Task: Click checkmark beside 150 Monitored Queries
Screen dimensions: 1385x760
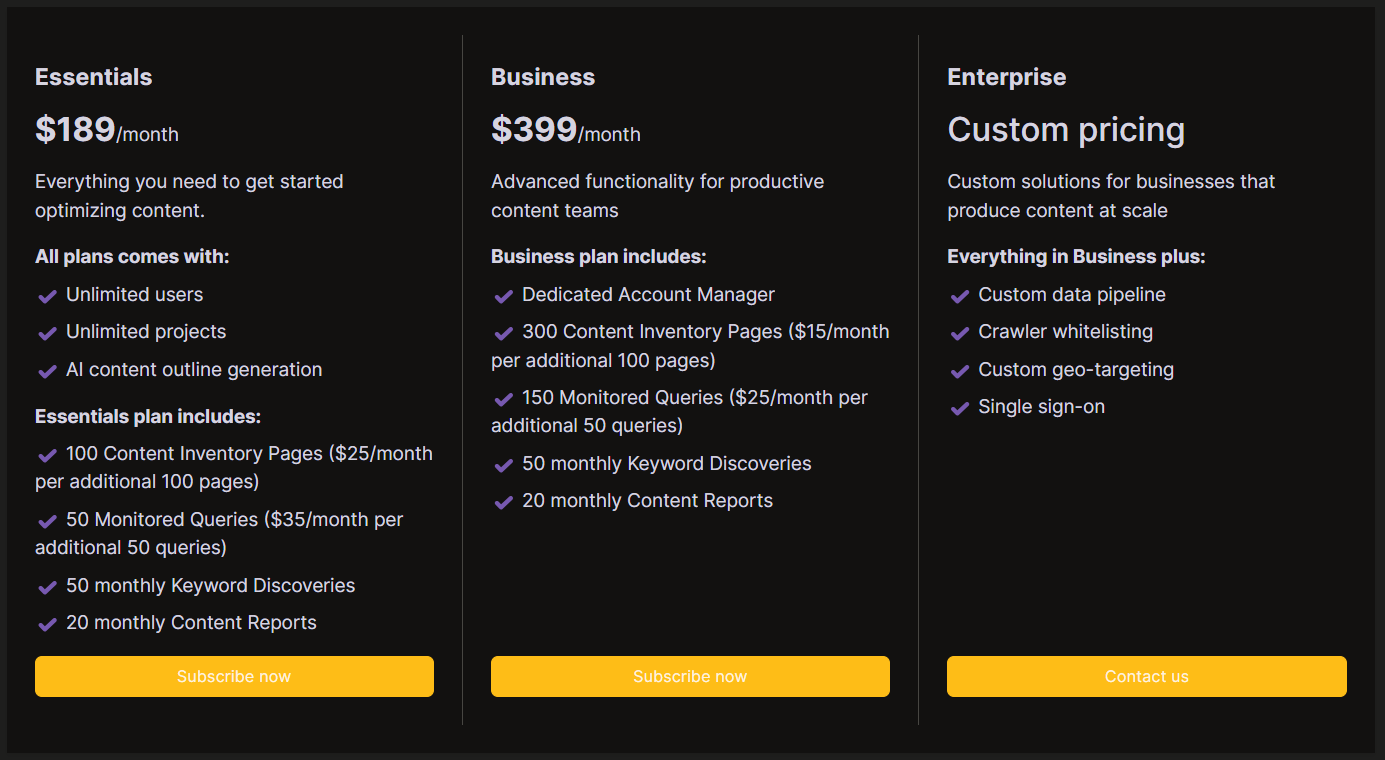Action: (503, 399)
